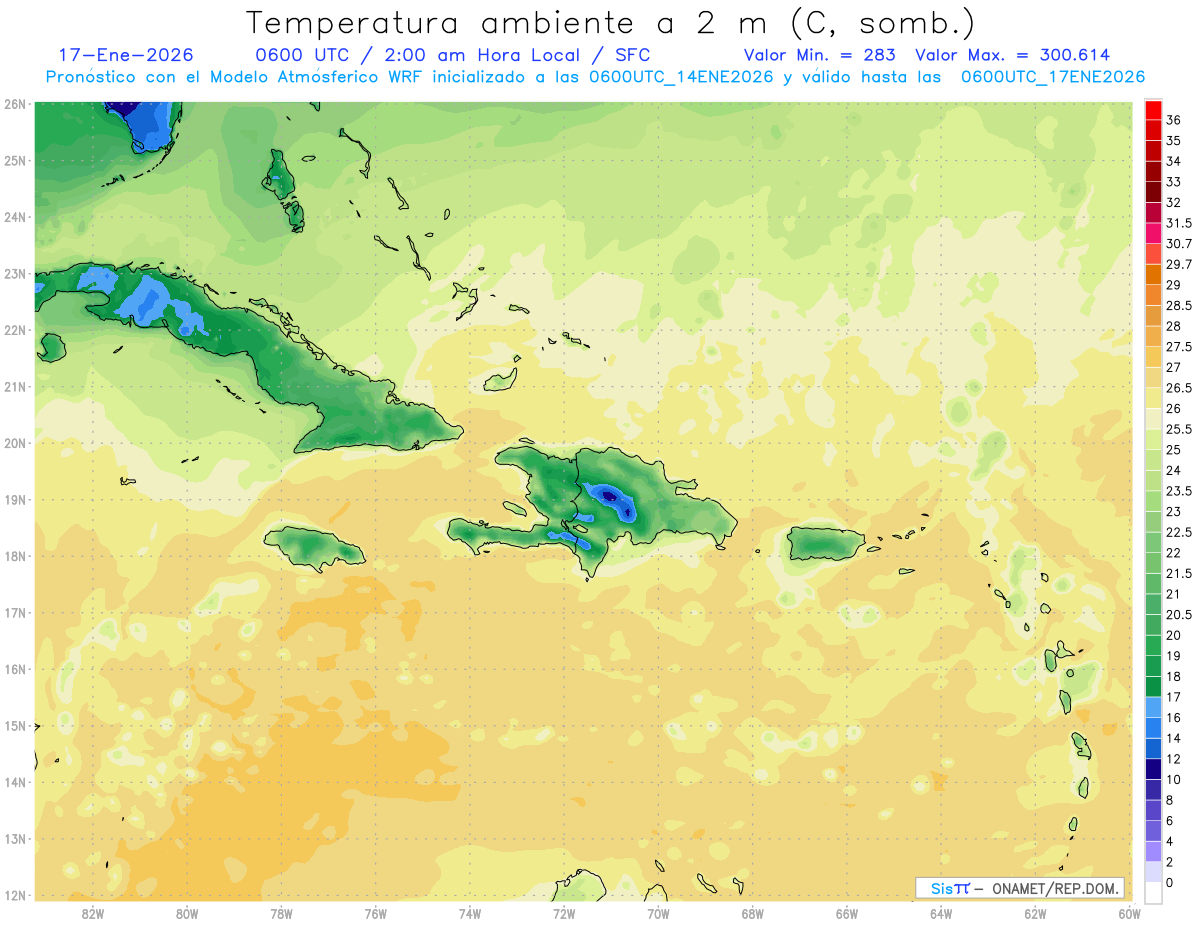Click the pale lavender swatch above legend value 0
The width and height of the screenshot is (1200, 927).
tap(1153, 872)
